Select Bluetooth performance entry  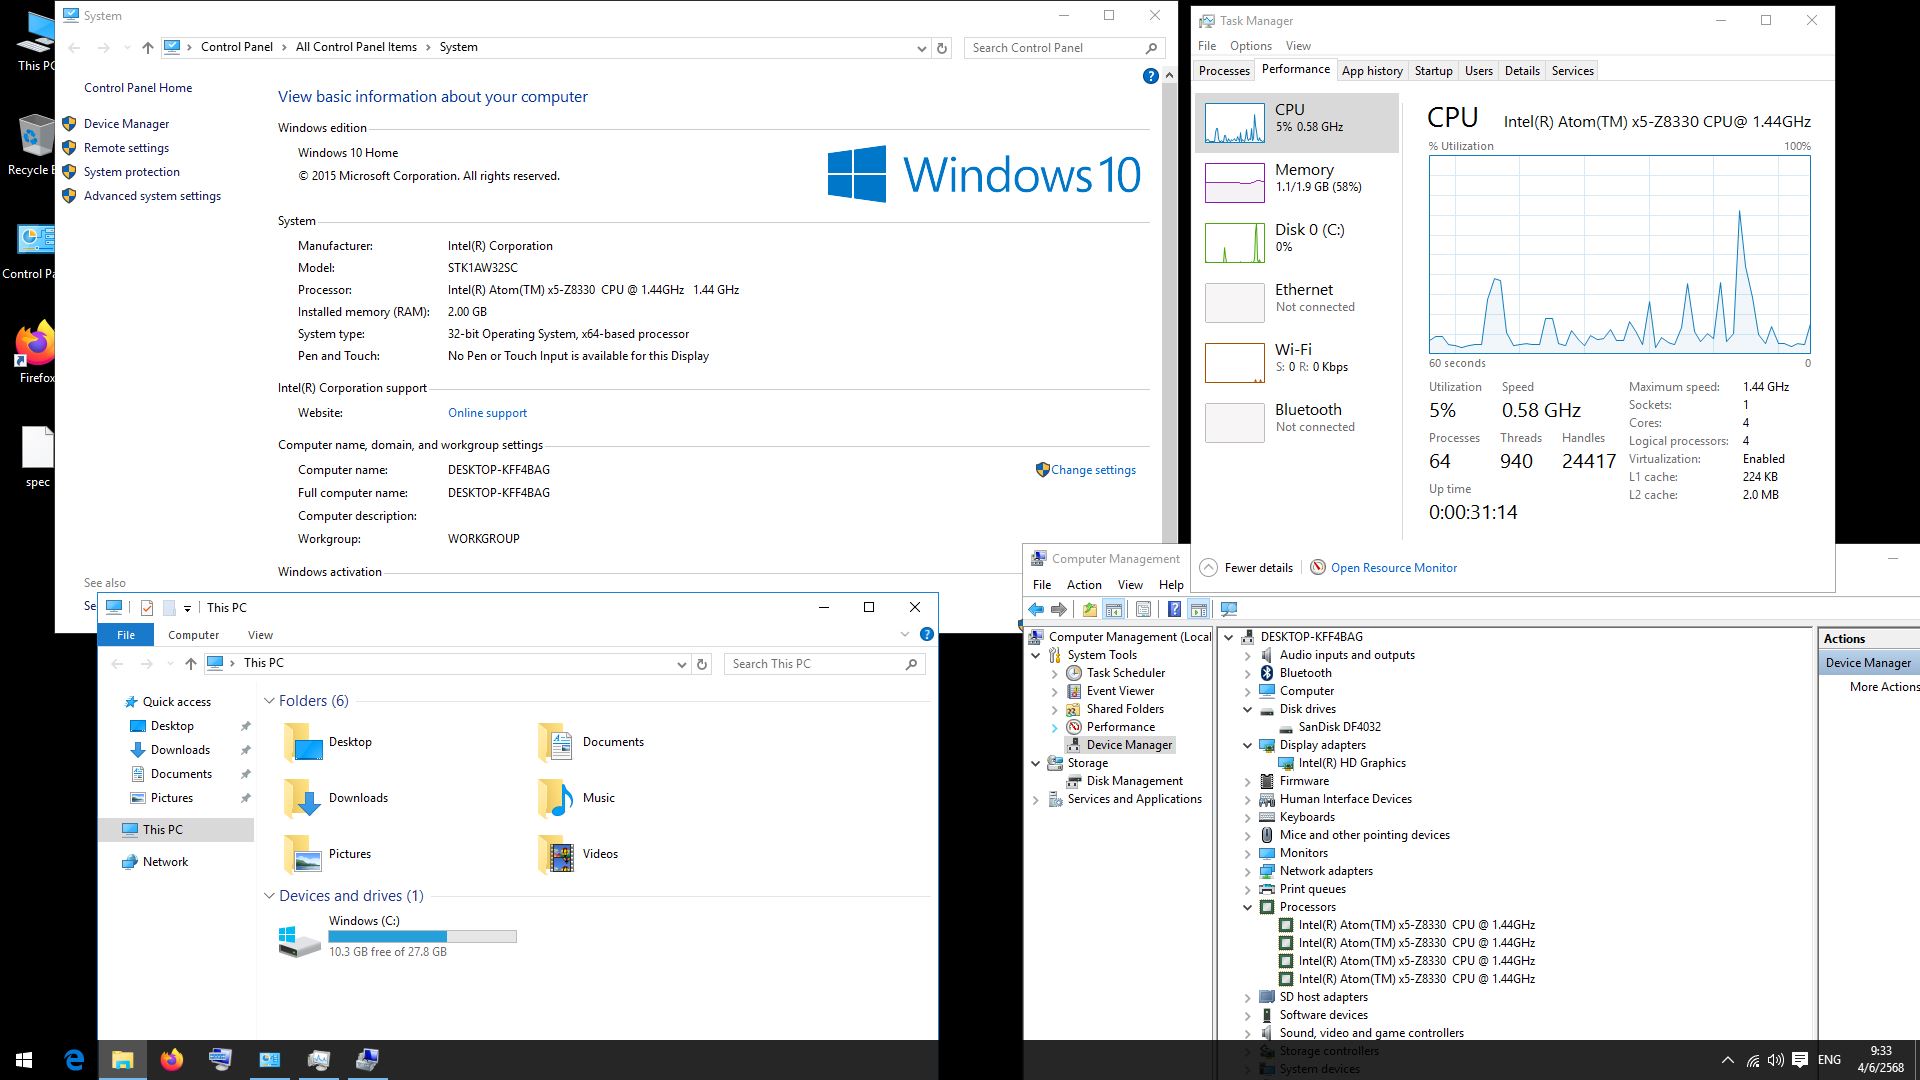click(x=1296, y=423)
